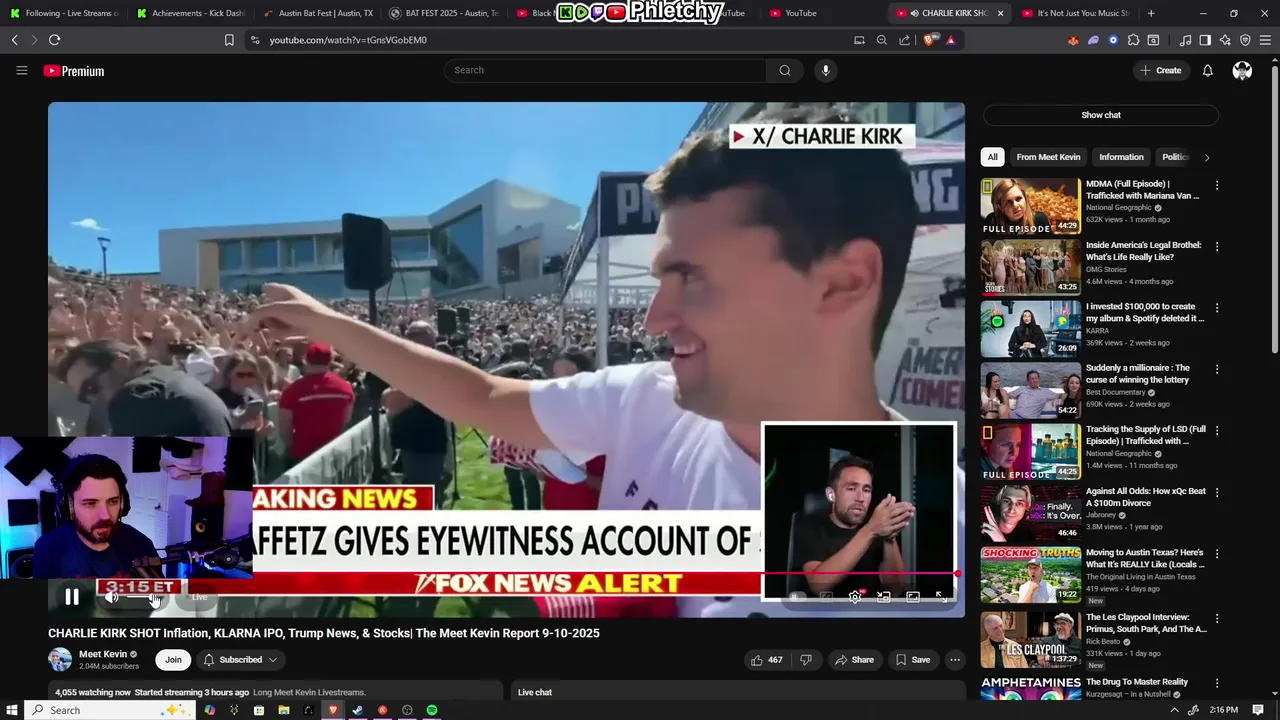Open Brave Leo AI sparkle icon
The height and width of the screenshot is (720, 1280).
(x=1225, y=40)
